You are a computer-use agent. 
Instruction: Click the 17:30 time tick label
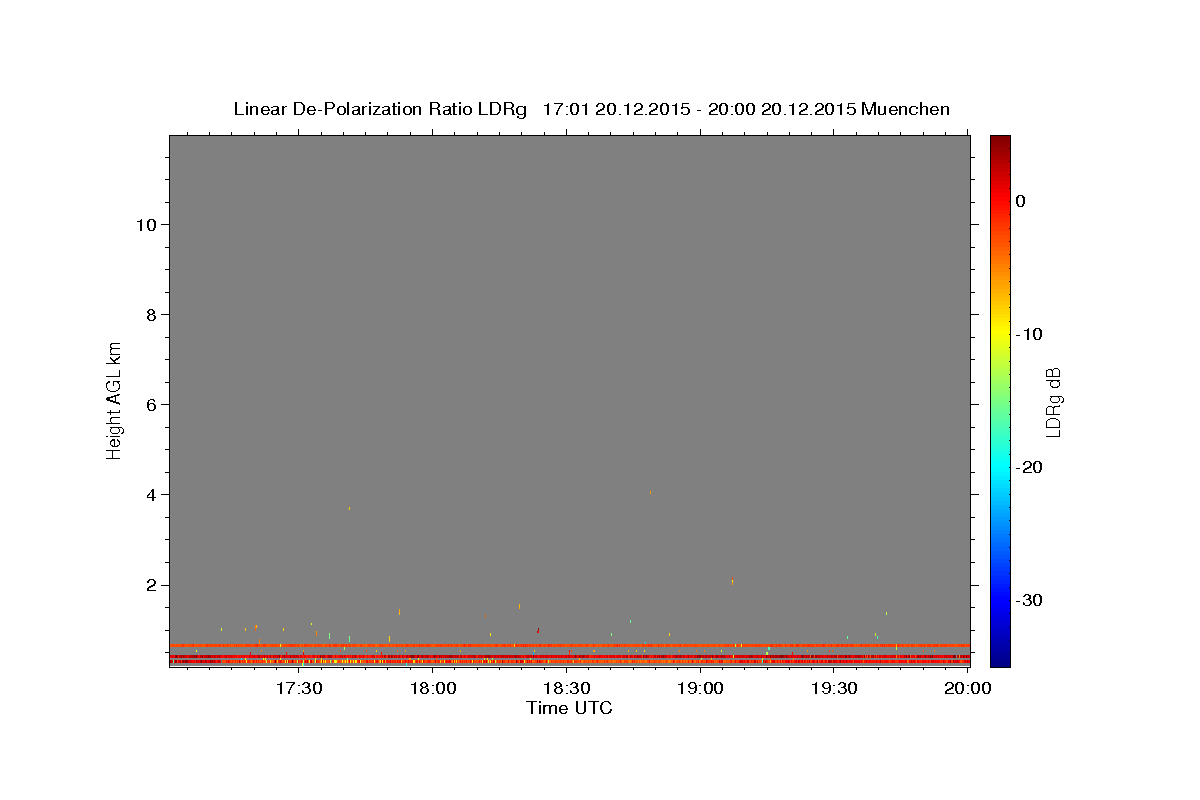(x=299, y=688)
